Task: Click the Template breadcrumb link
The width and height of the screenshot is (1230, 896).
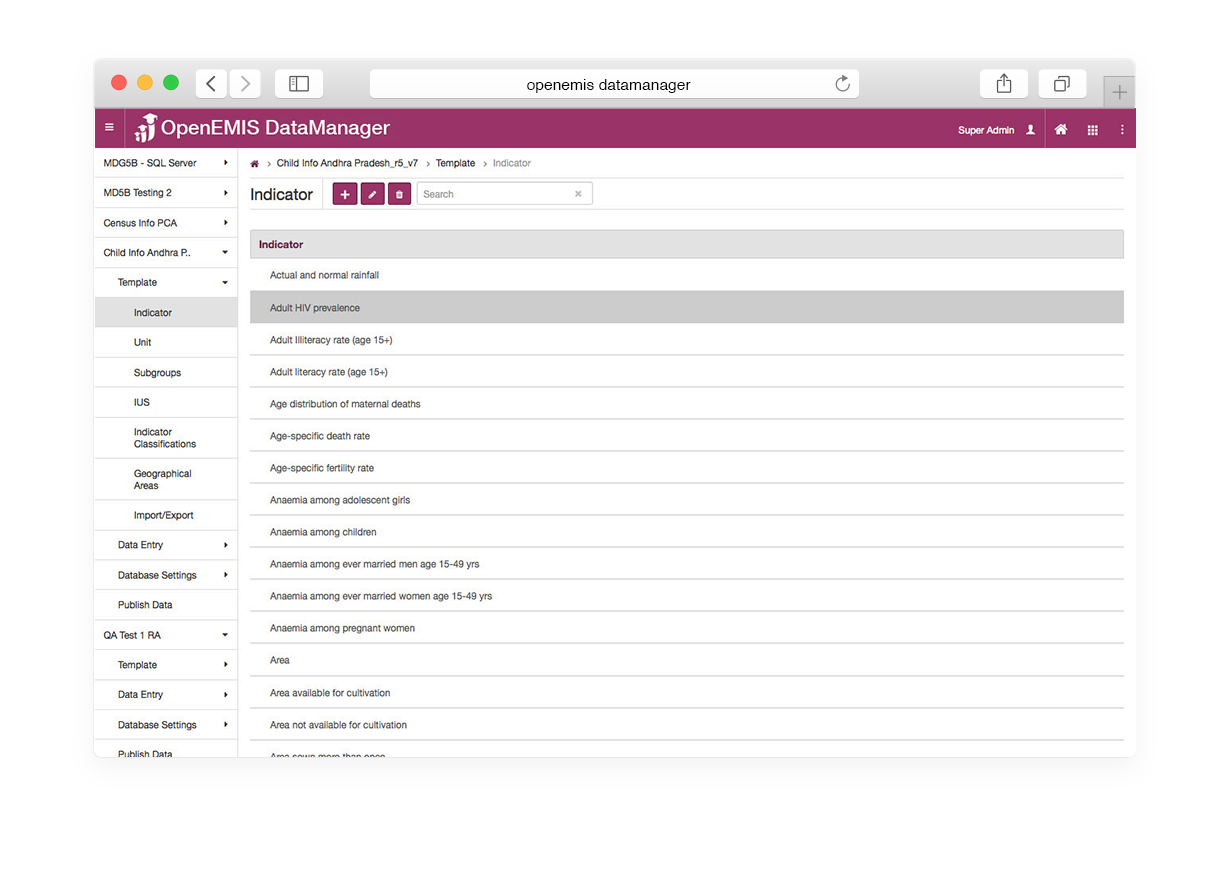Action: 455,163
